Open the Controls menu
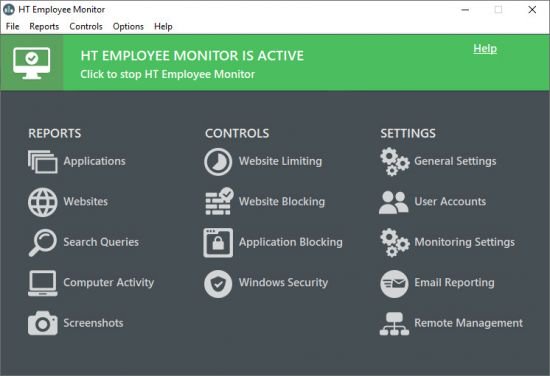The height and width of the screenshot is (376, 550). pyautogui.click(x=86, y=27)
